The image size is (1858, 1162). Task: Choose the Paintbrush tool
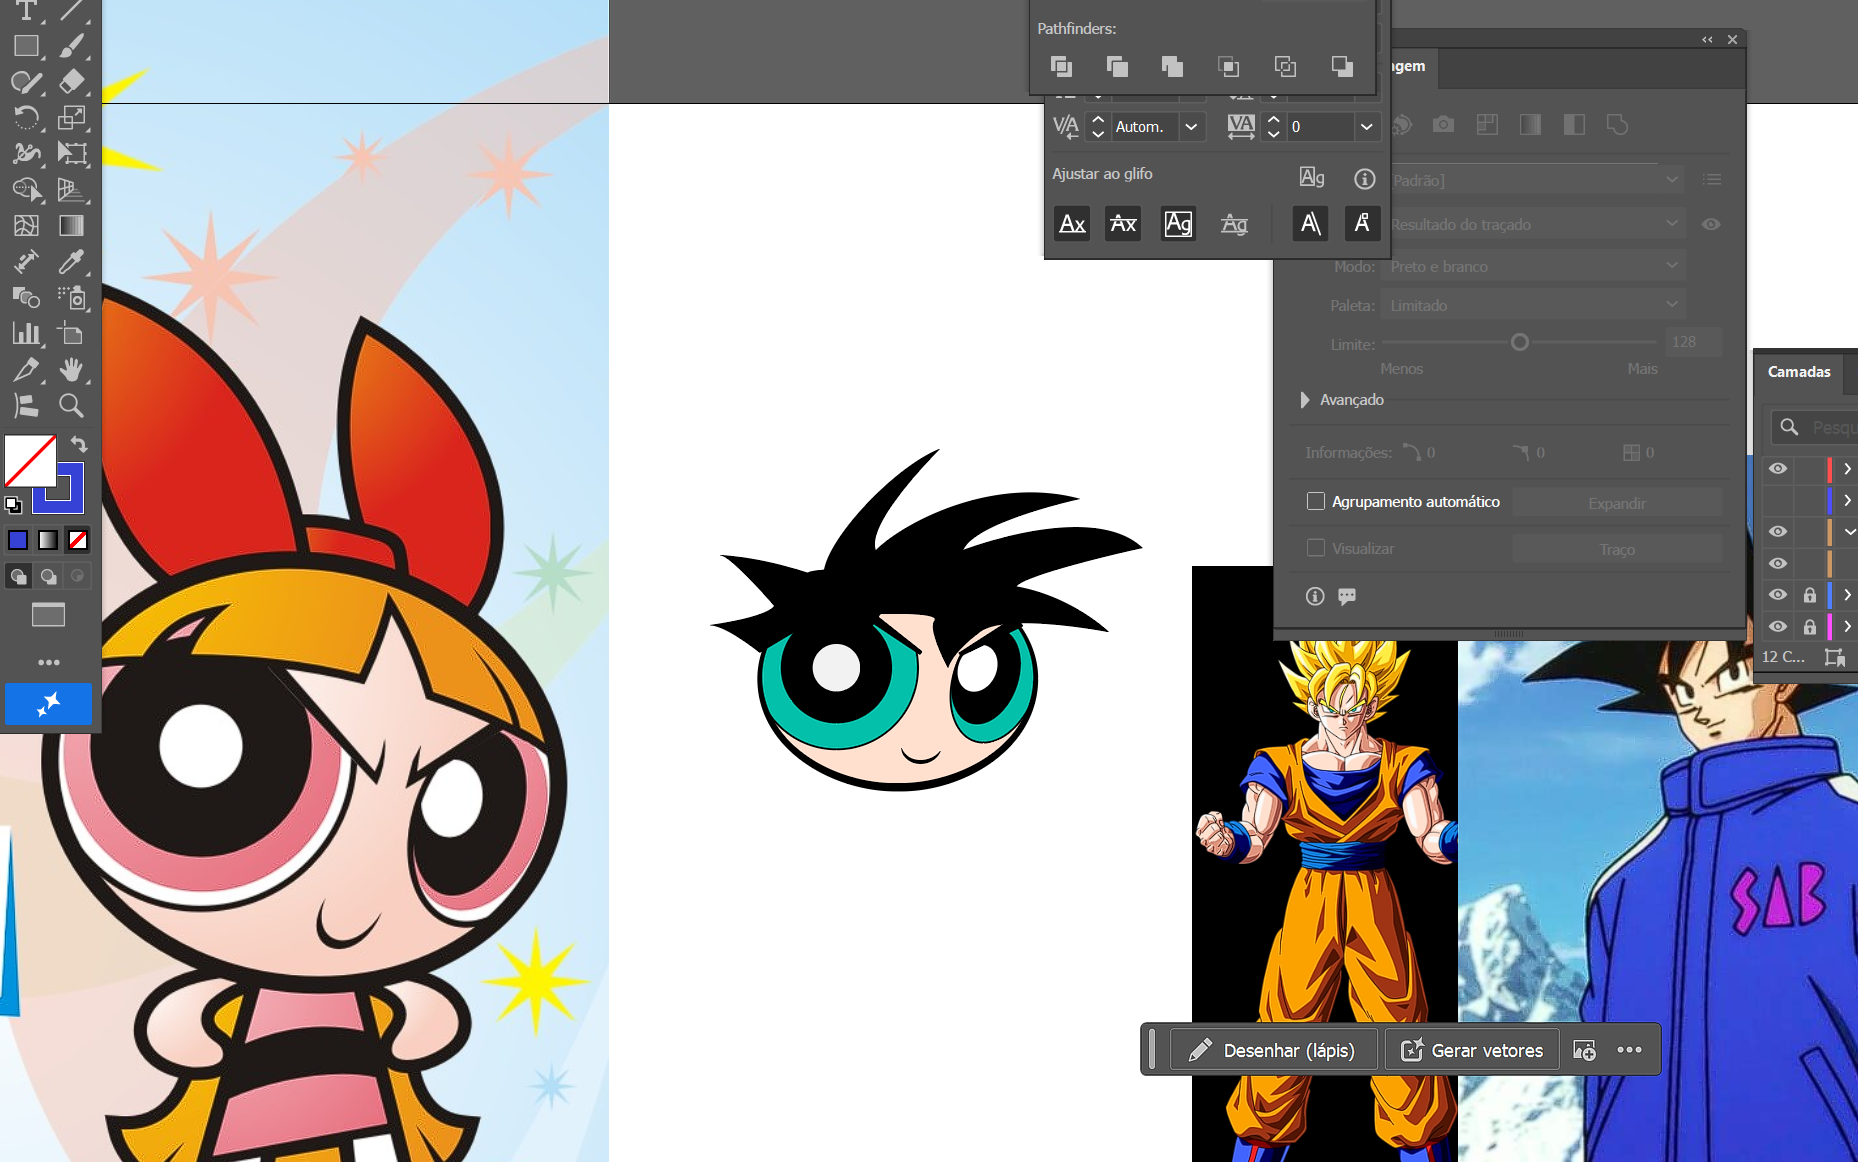pyautogui.click(x=71, y=46)
